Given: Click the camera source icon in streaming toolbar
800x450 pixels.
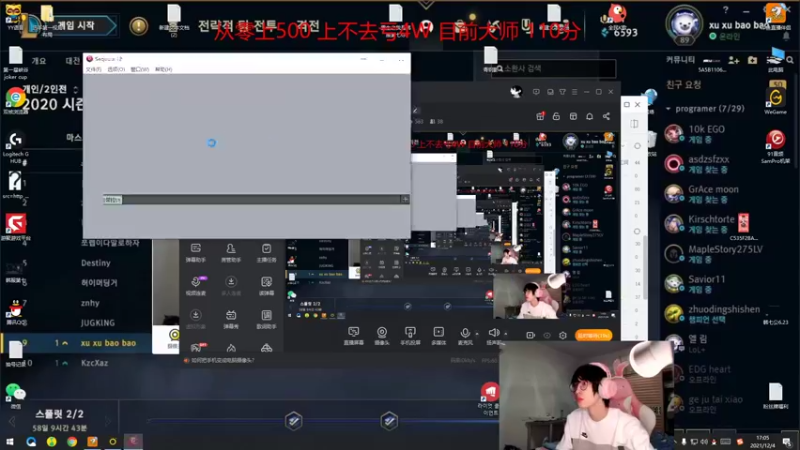Looking at the screenshot, I should [382, 335].
